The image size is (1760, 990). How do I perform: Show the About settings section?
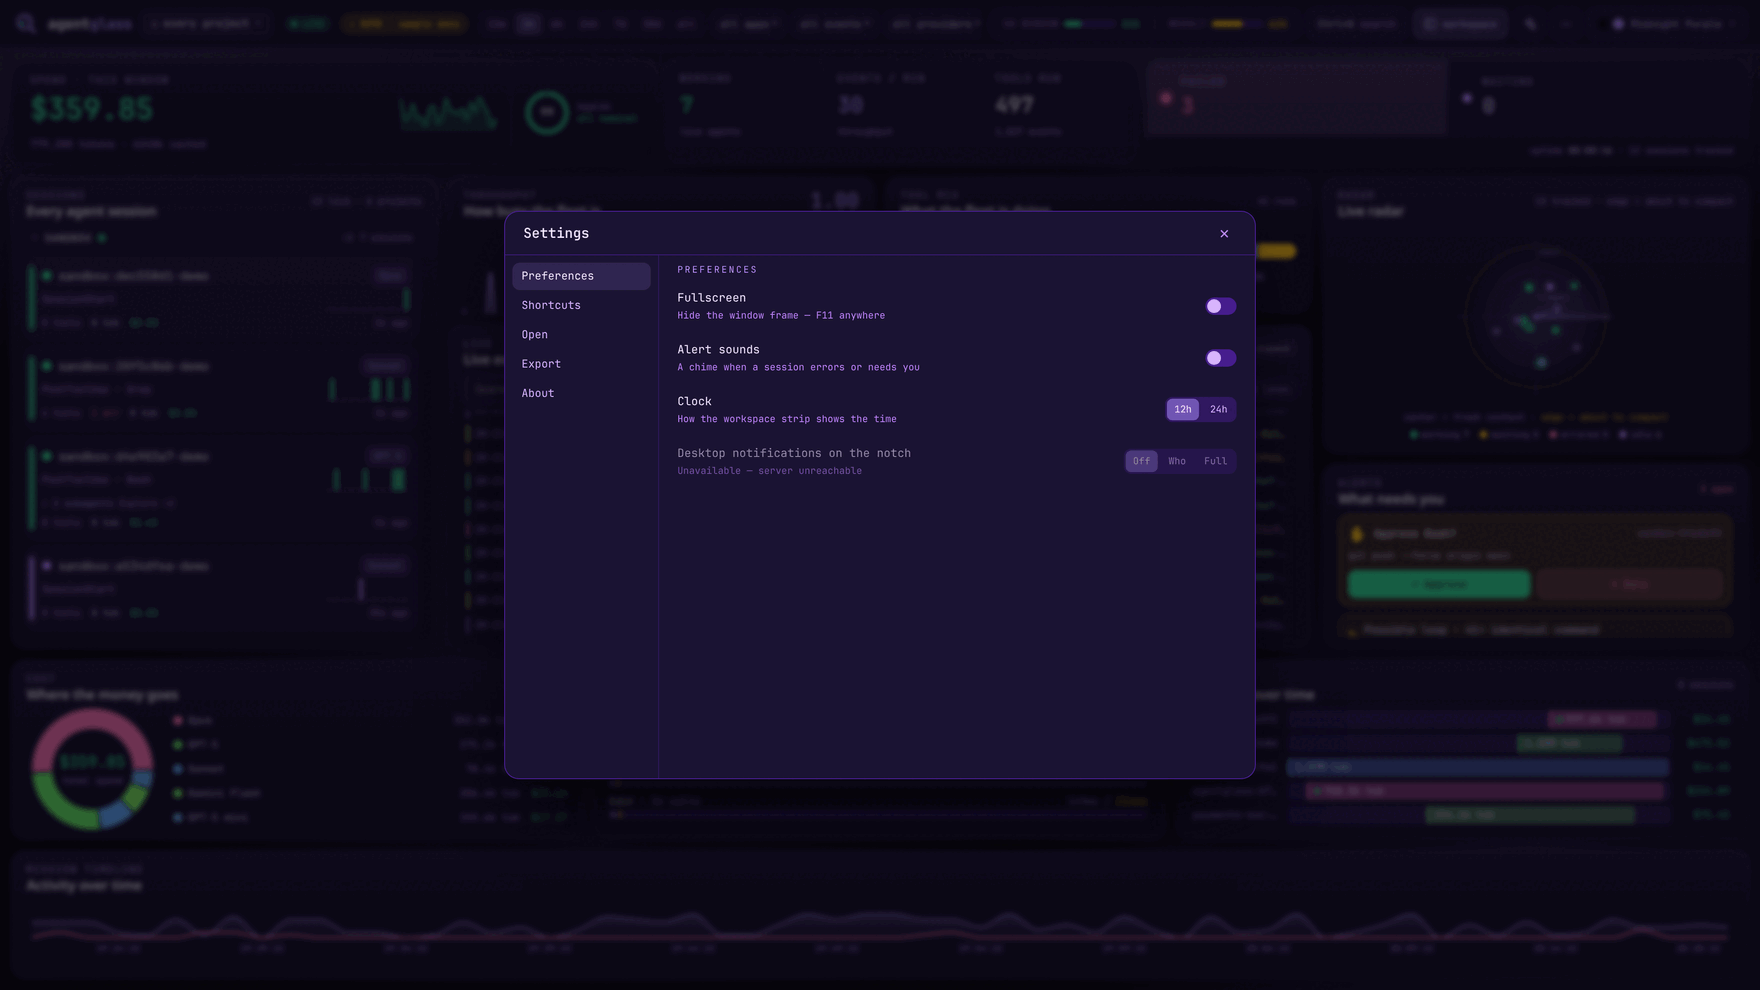click(x=581, y=393)
